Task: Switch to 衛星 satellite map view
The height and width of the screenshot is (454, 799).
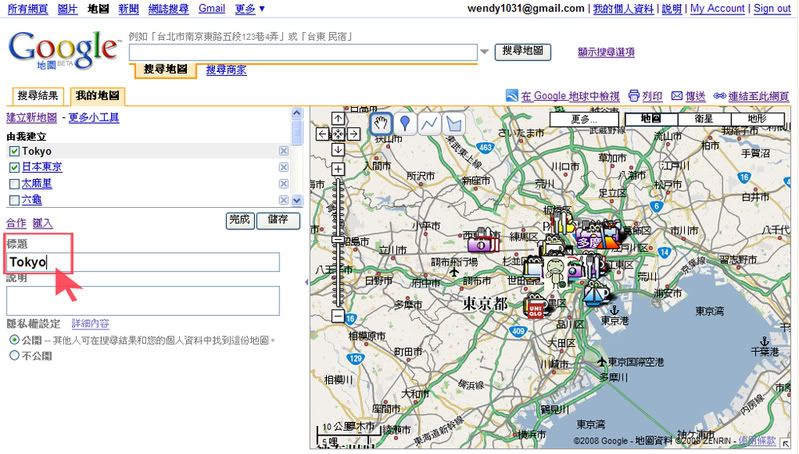Action: [x=704, y=119]
